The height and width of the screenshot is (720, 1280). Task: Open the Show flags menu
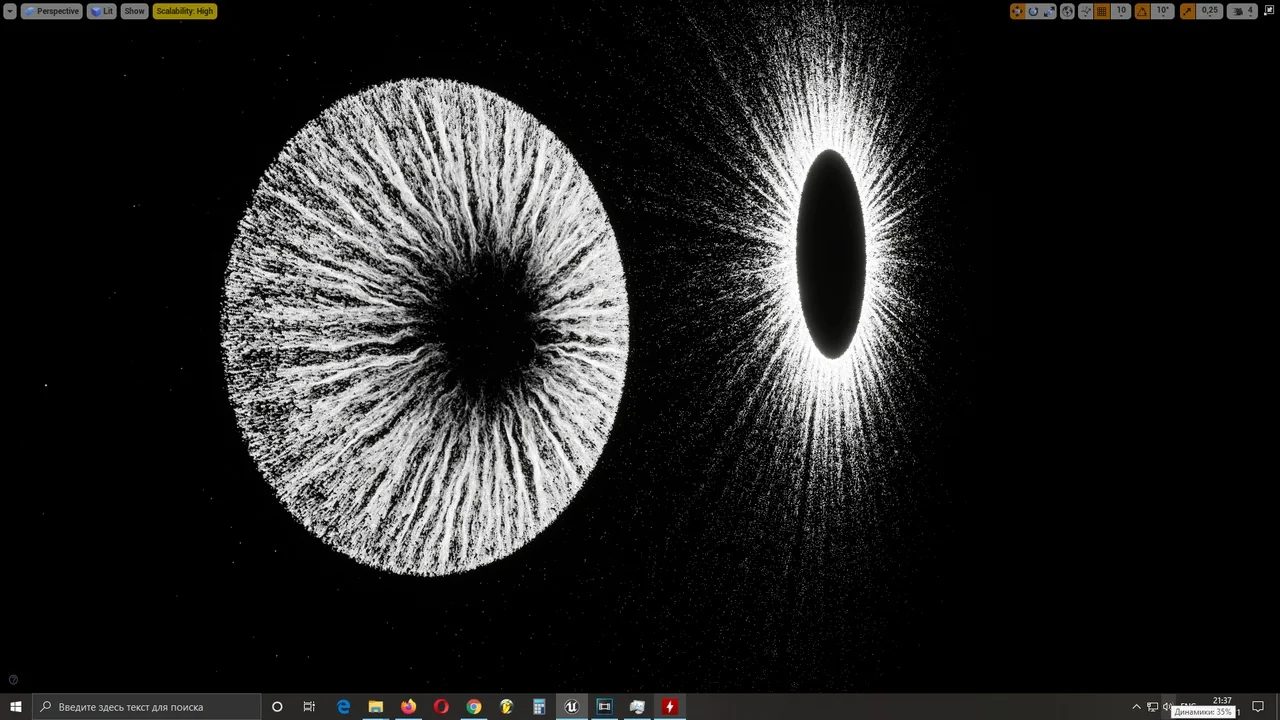click(x=134, y=11)
